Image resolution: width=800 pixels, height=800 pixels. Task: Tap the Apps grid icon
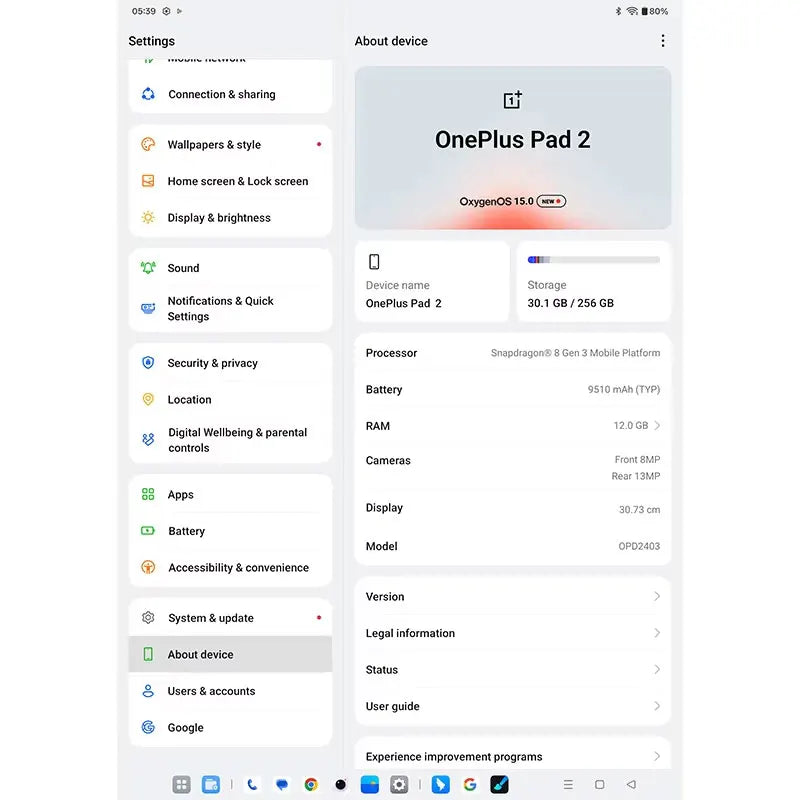pos(148,494)
